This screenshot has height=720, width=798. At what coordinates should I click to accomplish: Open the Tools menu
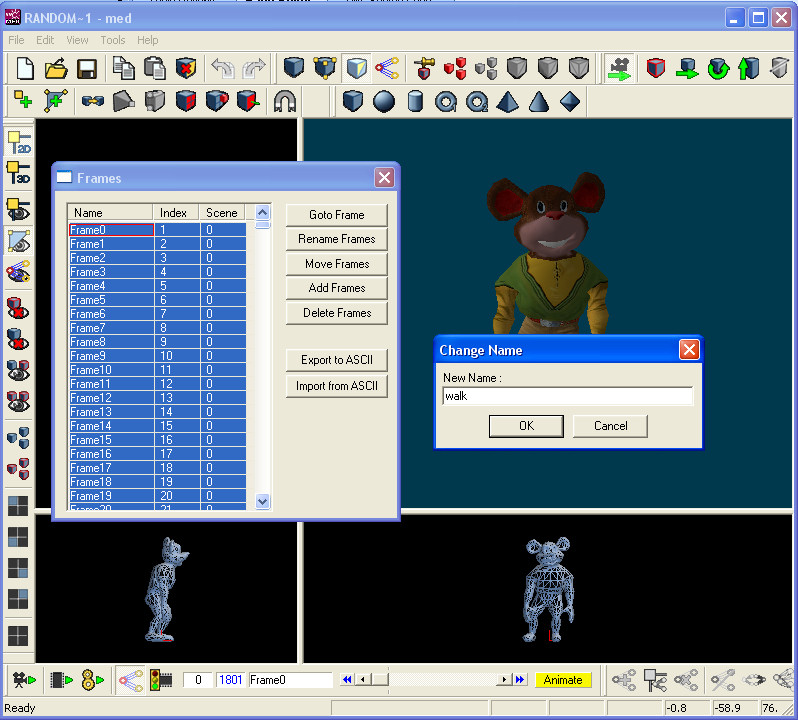click(x=112, y=40)
